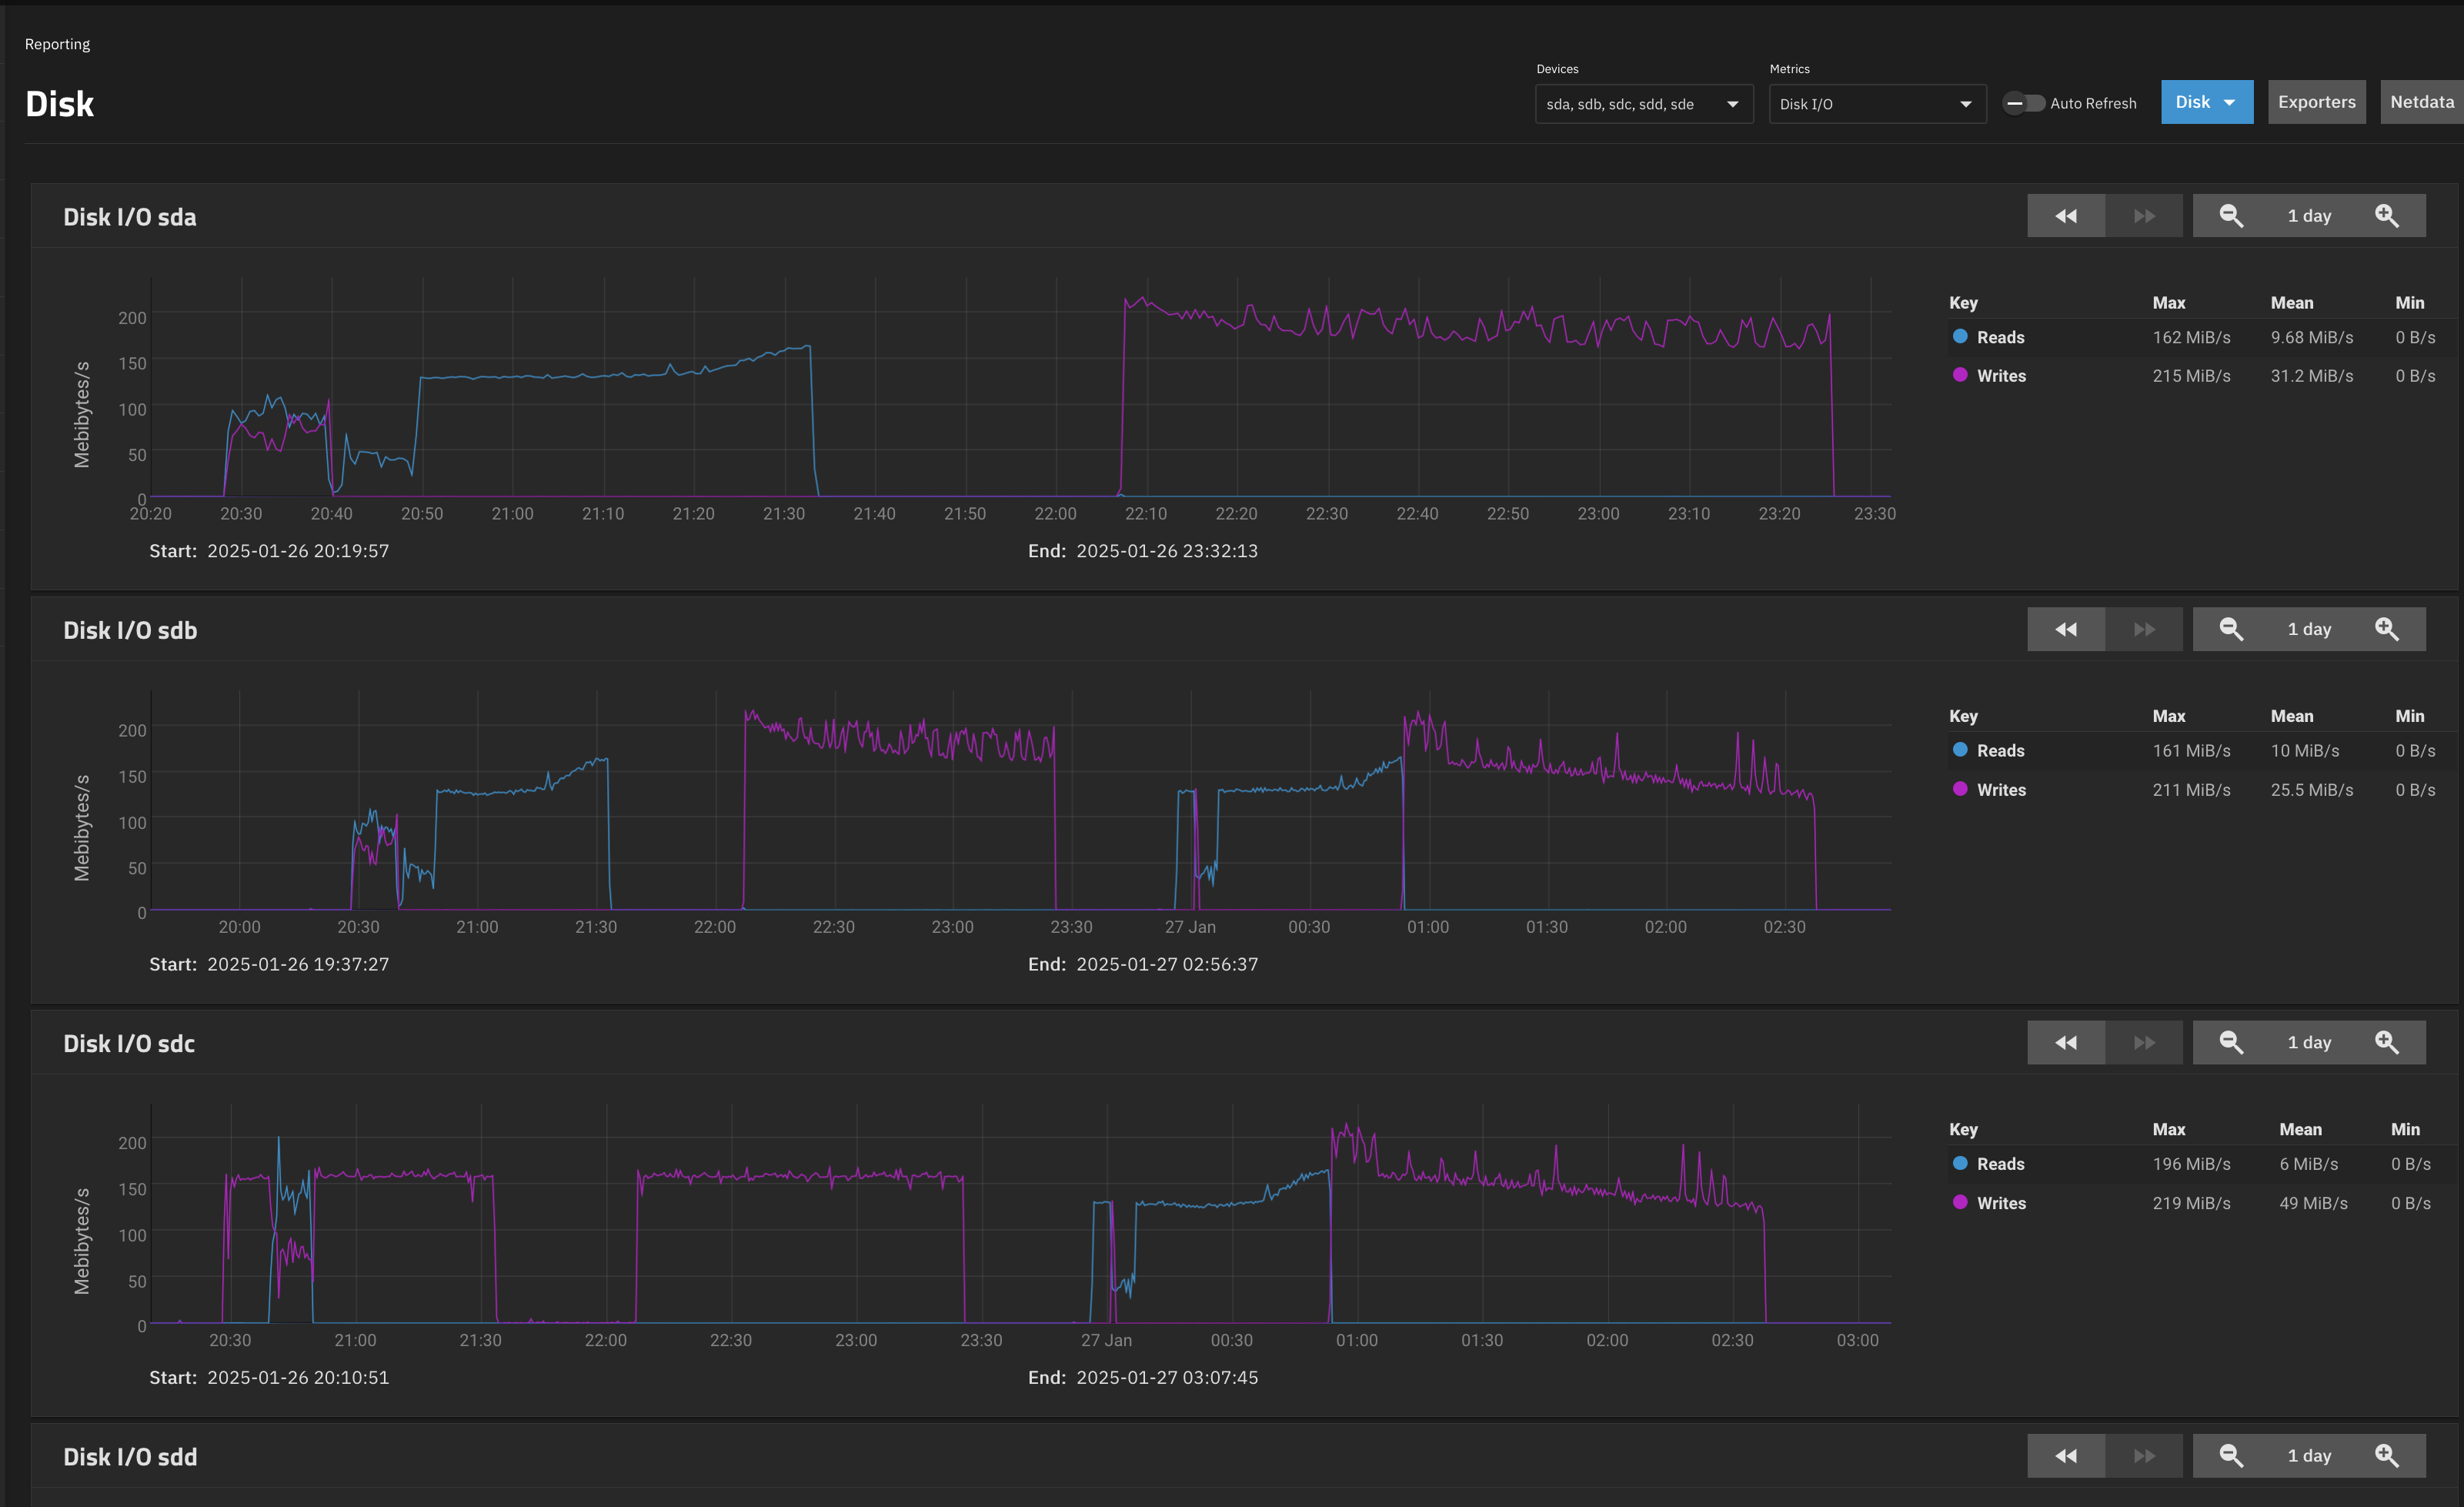The width and height of the screenshot is (2464, 1507).
Task: Rewind the Disk I/O sdb chart
Action: (x=2065, y=629)
